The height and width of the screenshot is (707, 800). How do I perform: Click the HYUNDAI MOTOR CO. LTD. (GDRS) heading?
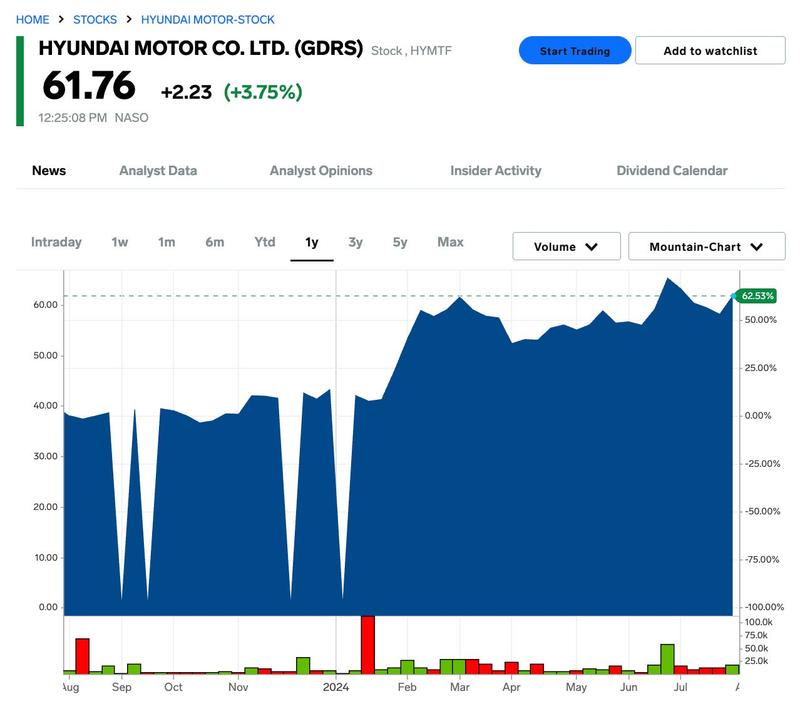[x=201, y=48]
